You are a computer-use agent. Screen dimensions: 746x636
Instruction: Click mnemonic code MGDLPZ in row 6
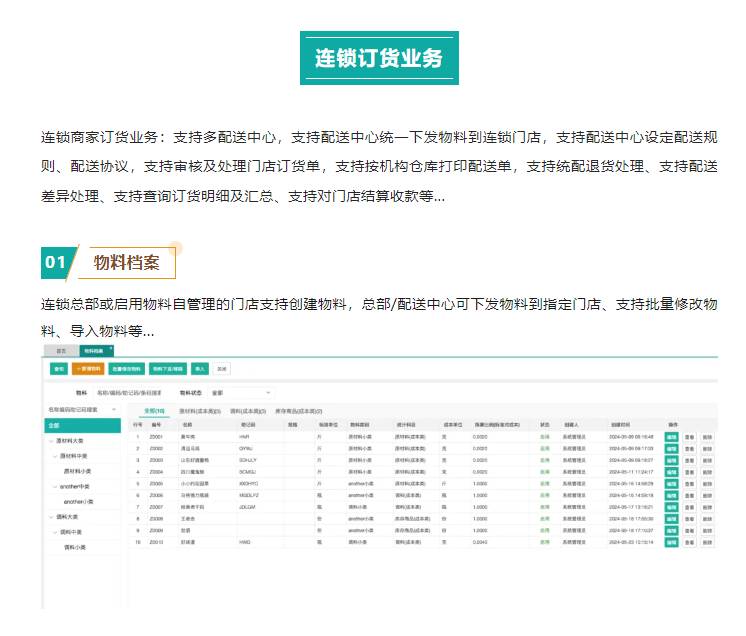(x=248, y=496)
